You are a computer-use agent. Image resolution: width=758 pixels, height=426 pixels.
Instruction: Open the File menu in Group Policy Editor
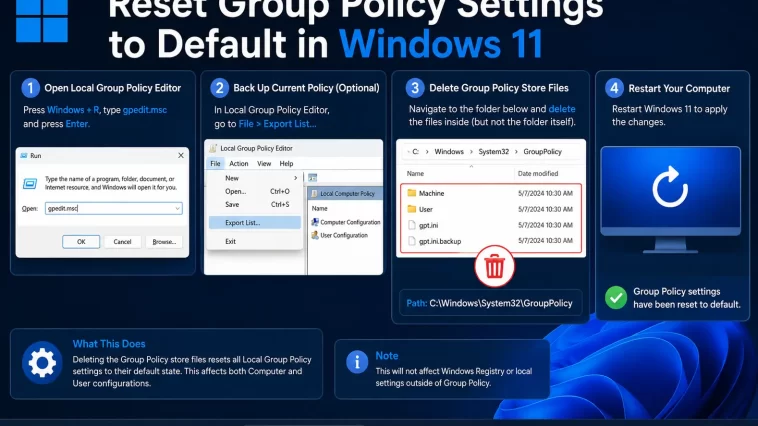pos(215,163)
